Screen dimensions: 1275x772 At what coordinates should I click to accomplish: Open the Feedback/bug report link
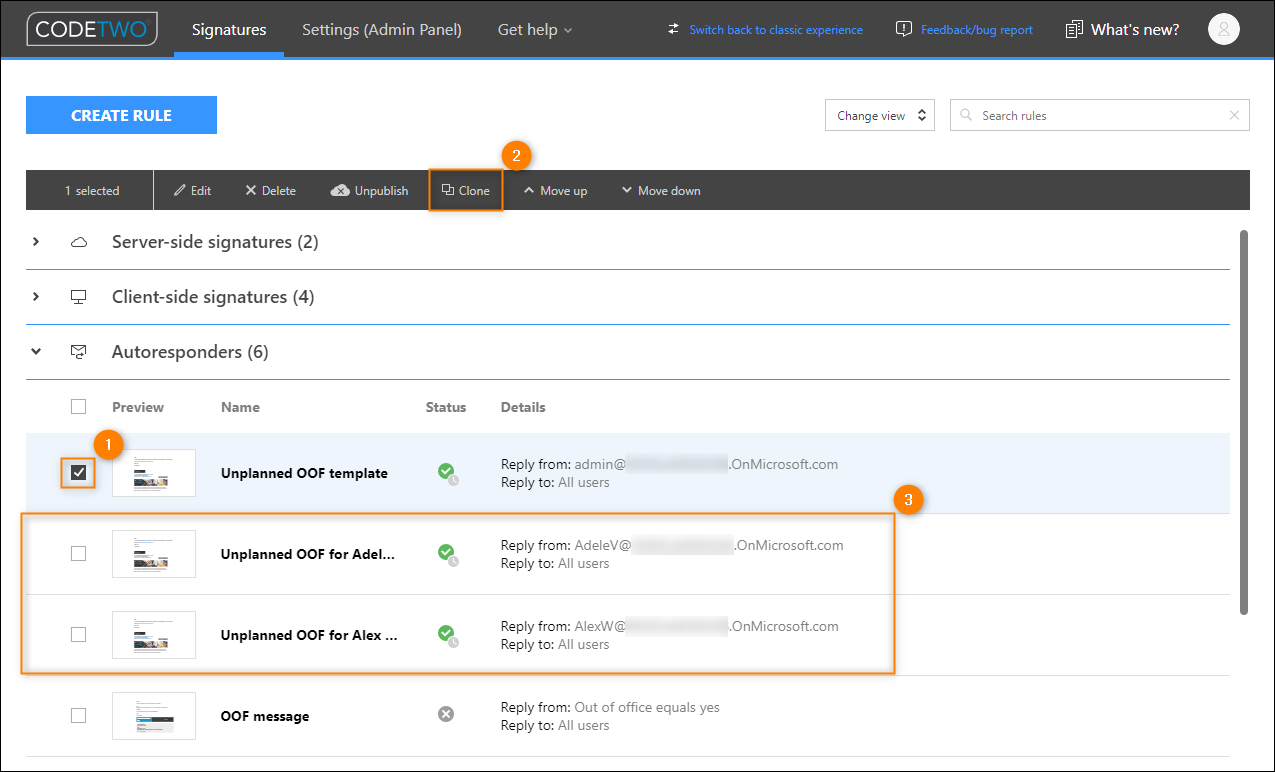(977, 30)
